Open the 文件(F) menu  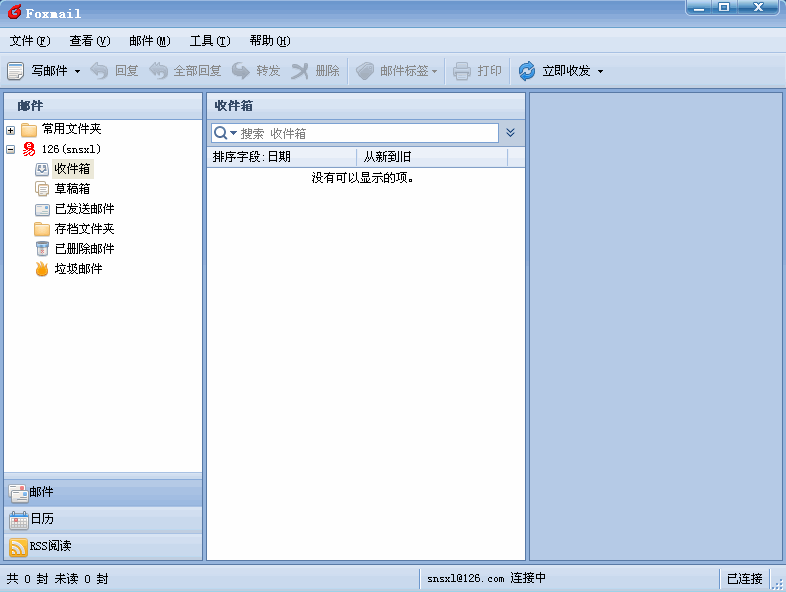tap(30, 41)
